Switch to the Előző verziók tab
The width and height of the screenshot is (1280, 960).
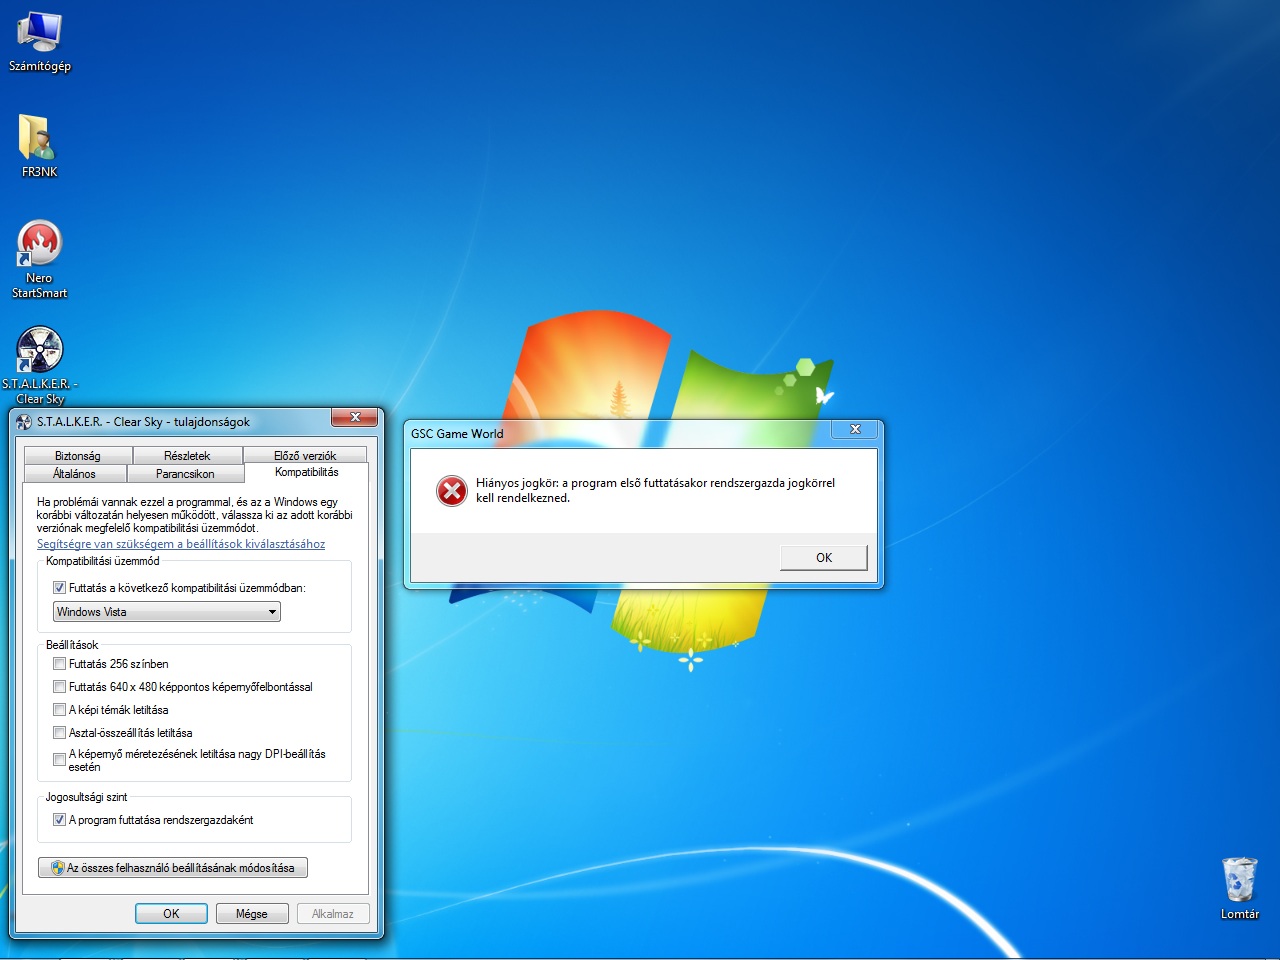(305, 455)
